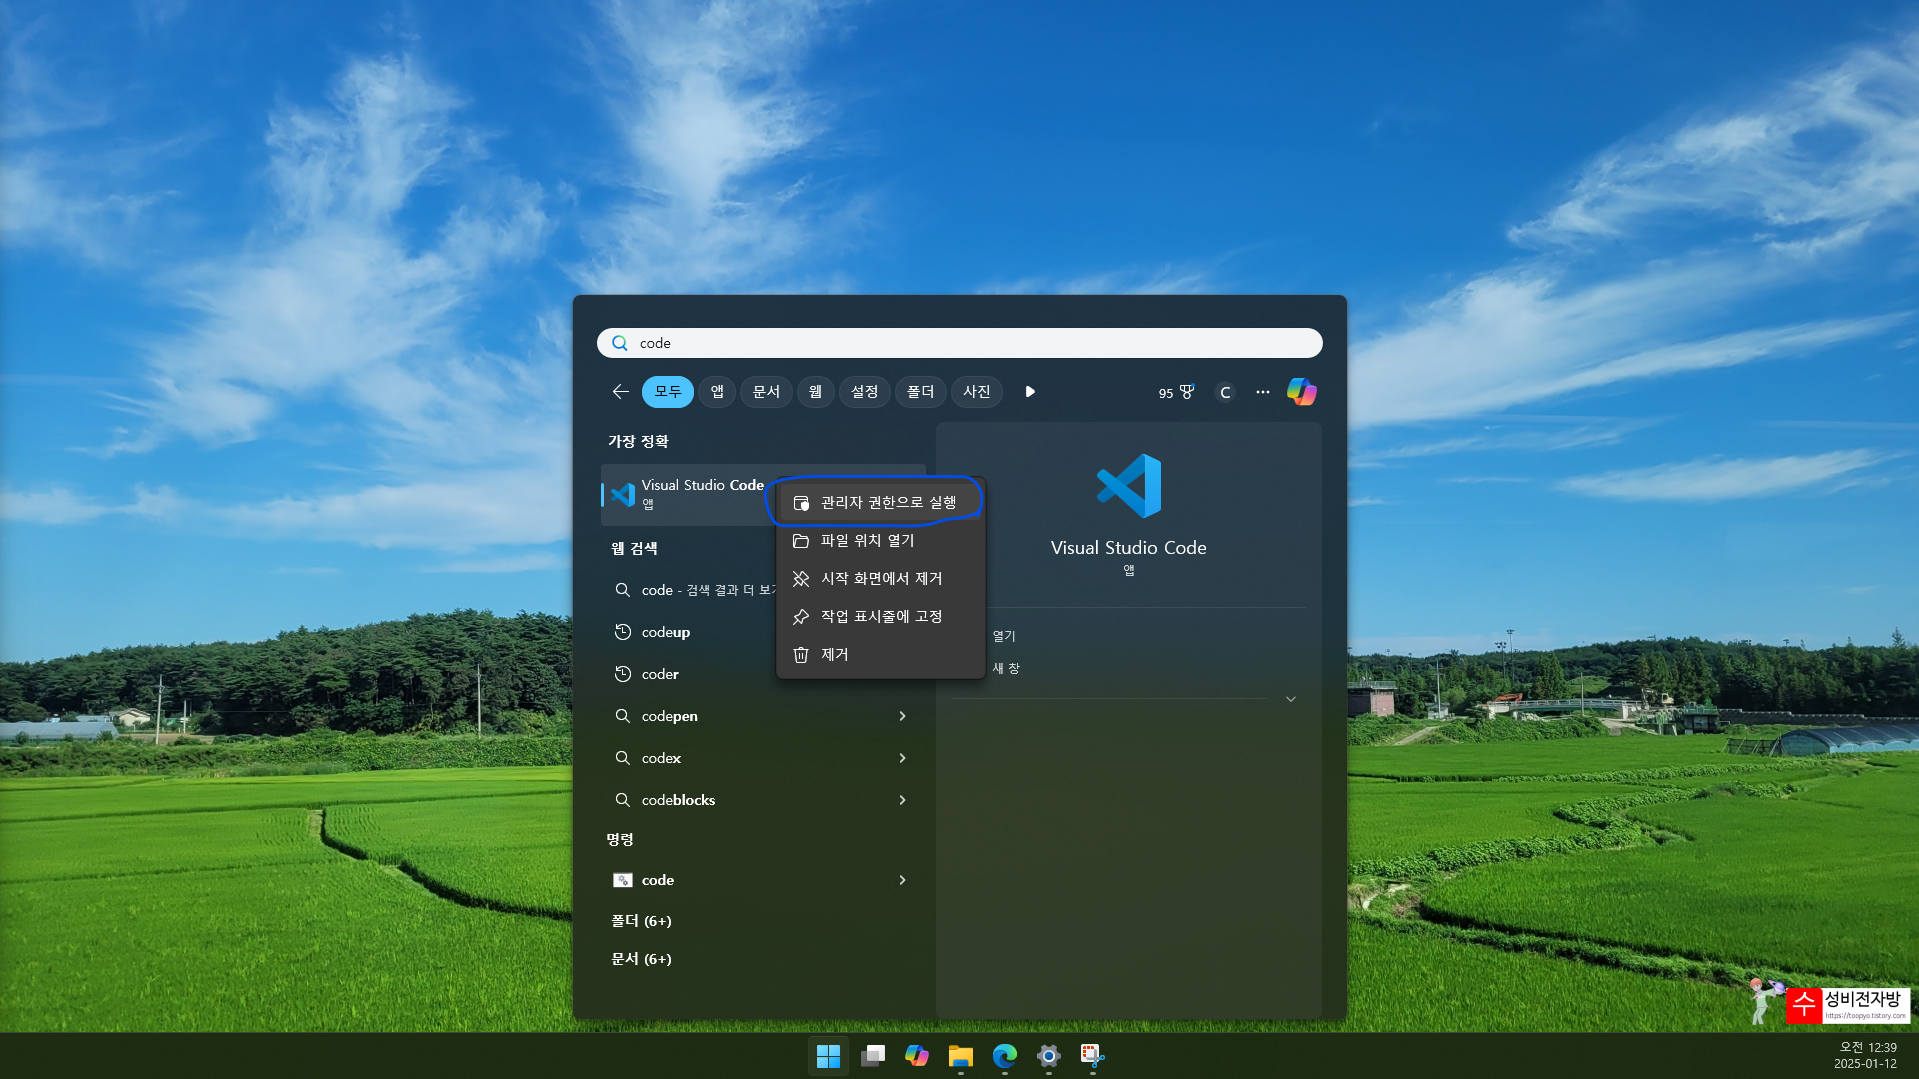Screen dimensions: 1919x1079
Task: Click the 'C' account avatar
Action: pos(1225,392)
